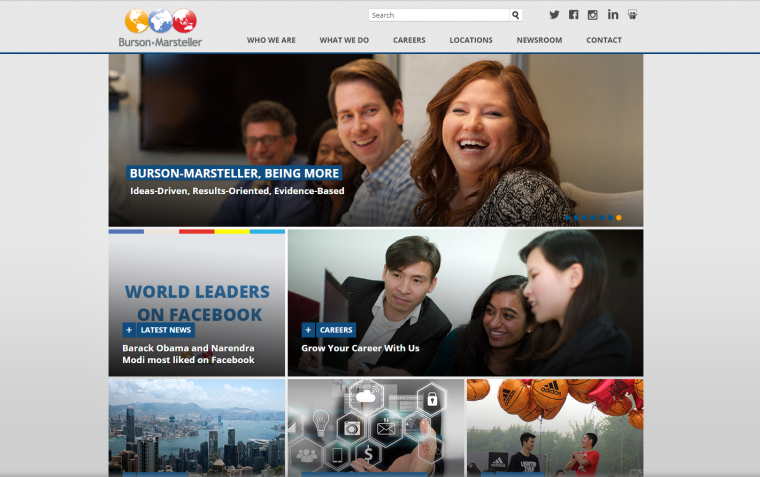Viewport: 760px width, 477px height.
Task: Click the blue Careers tile label
Action: click(x=336, y=330)
